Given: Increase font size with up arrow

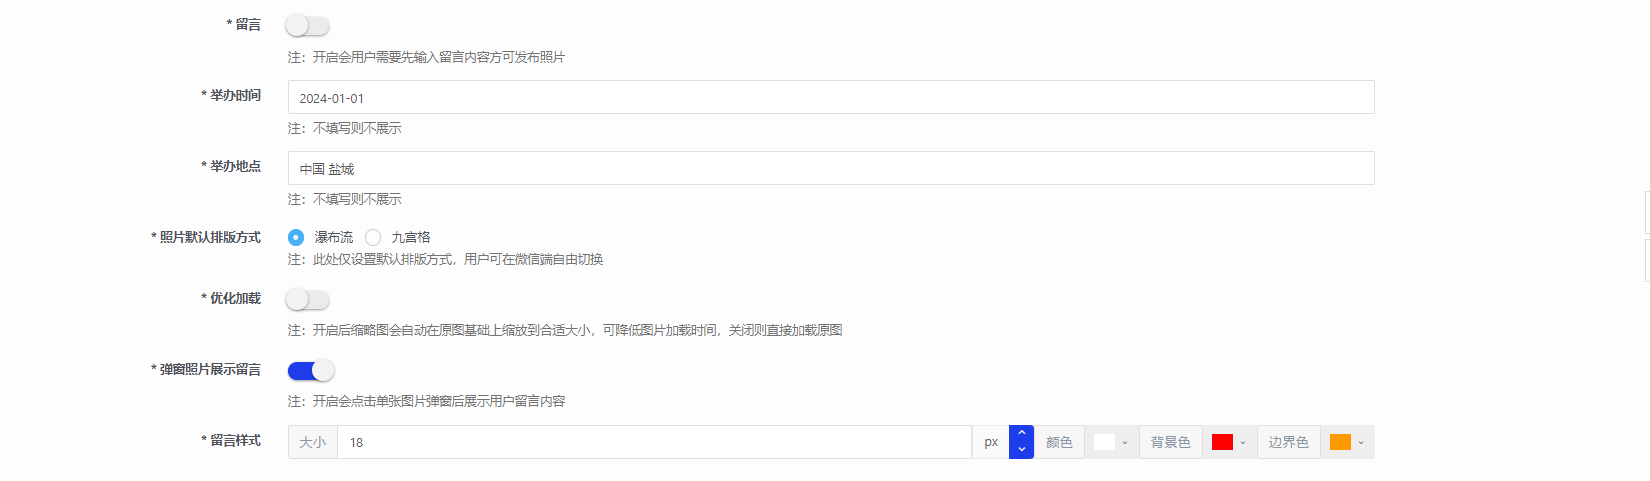Looking at the screenshot, I should click(x=1021, y=434).
